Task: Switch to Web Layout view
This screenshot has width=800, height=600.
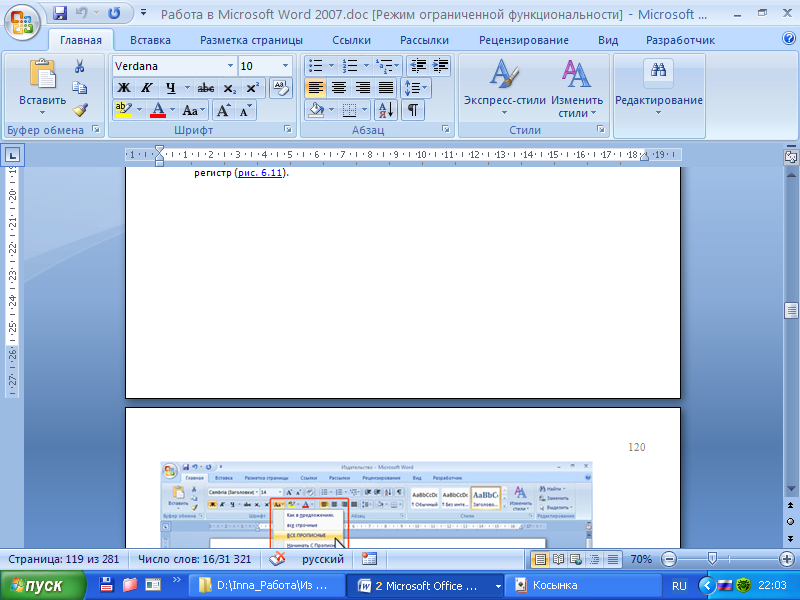Action: tap(576, 560)
